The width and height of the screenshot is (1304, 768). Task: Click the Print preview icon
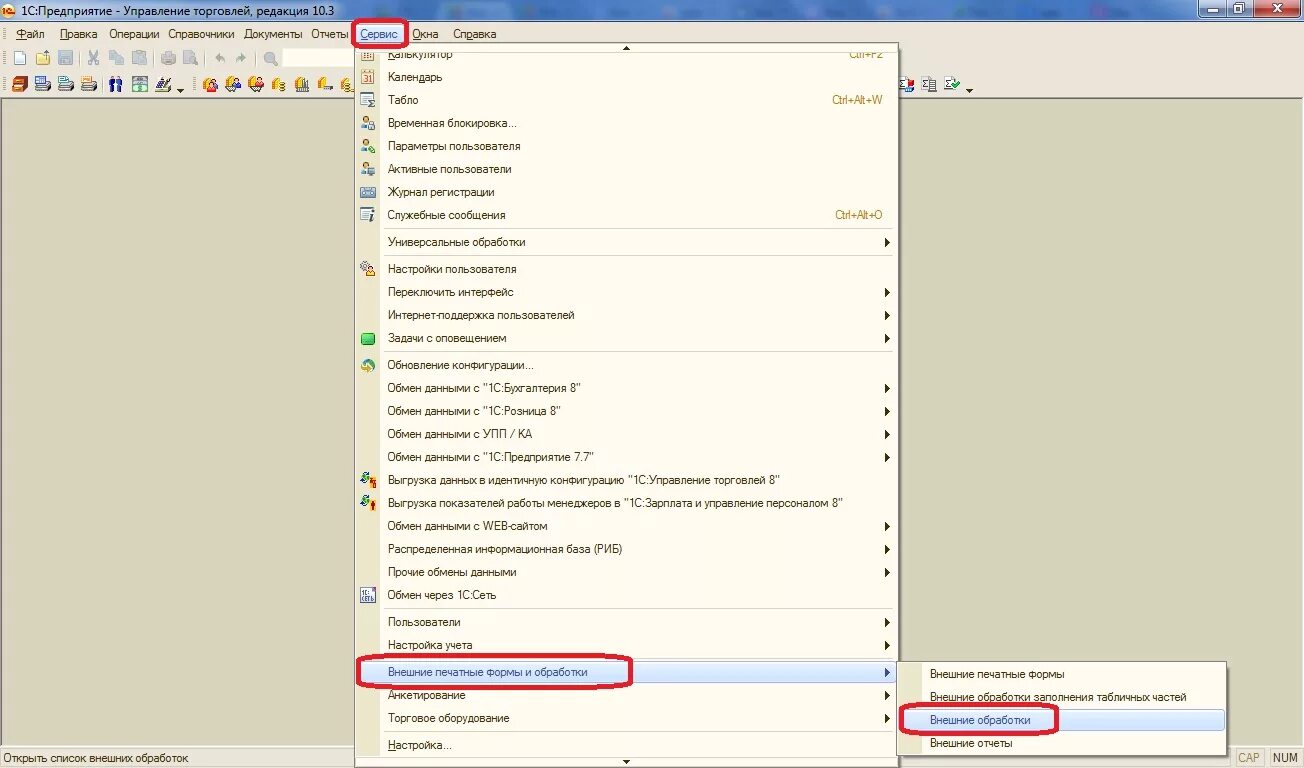[x=189, y=58]
